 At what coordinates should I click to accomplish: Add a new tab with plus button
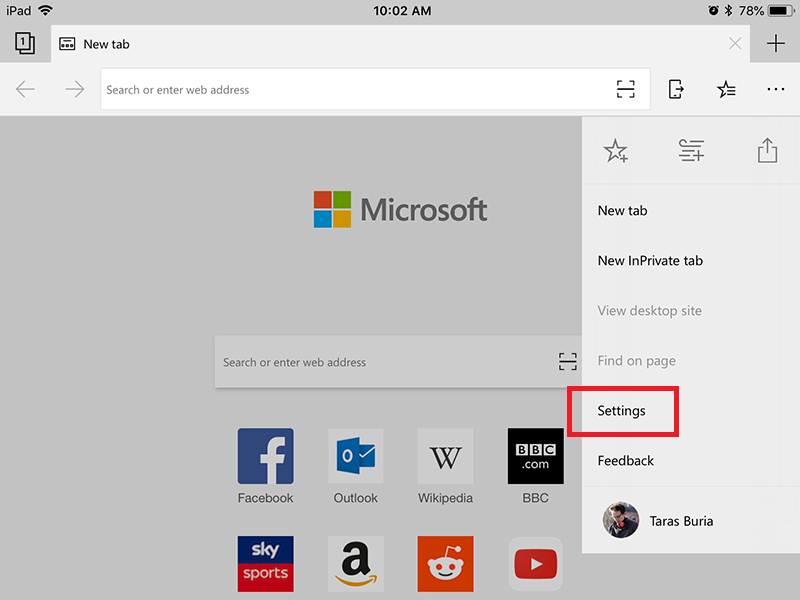776,44
